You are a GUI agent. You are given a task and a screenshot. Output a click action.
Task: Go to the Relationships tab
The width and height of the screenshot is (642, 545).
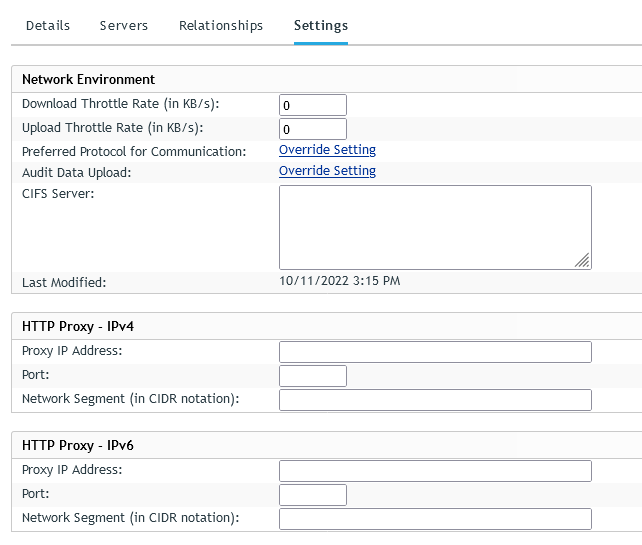point(221,25)
